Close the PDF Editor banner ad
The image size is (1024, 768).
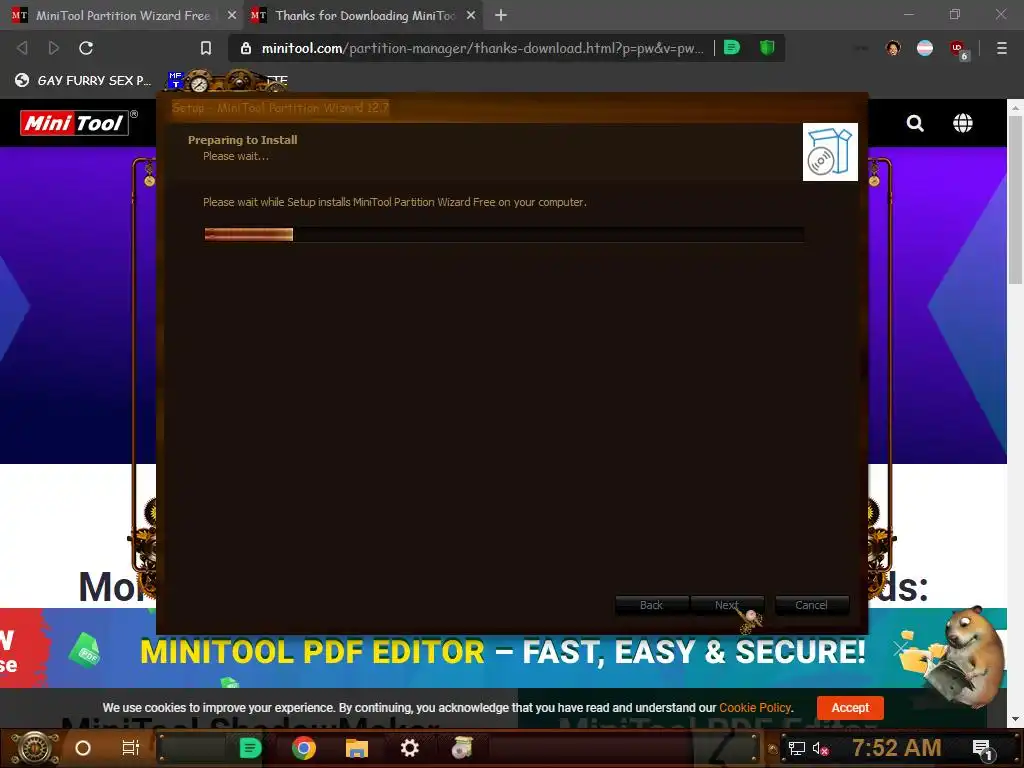pyautogui.click(x=901, y=648)
